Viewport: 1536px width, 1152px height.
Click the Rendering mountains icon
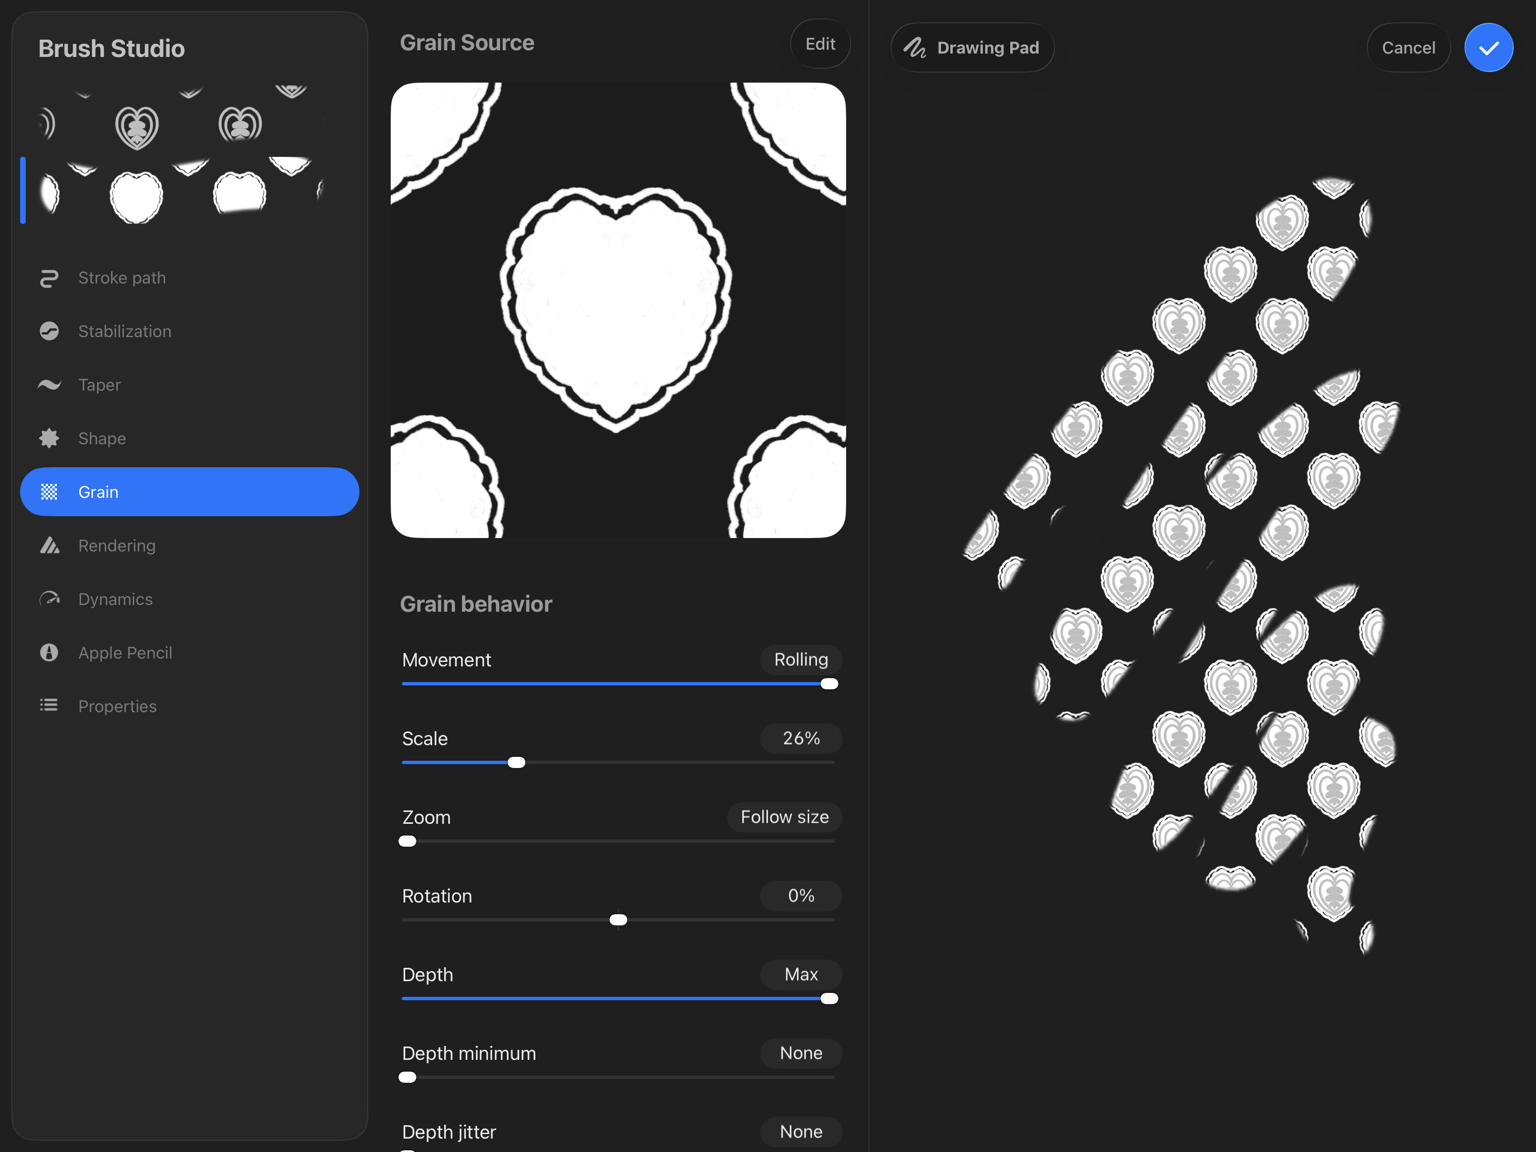tap(49, 545)
